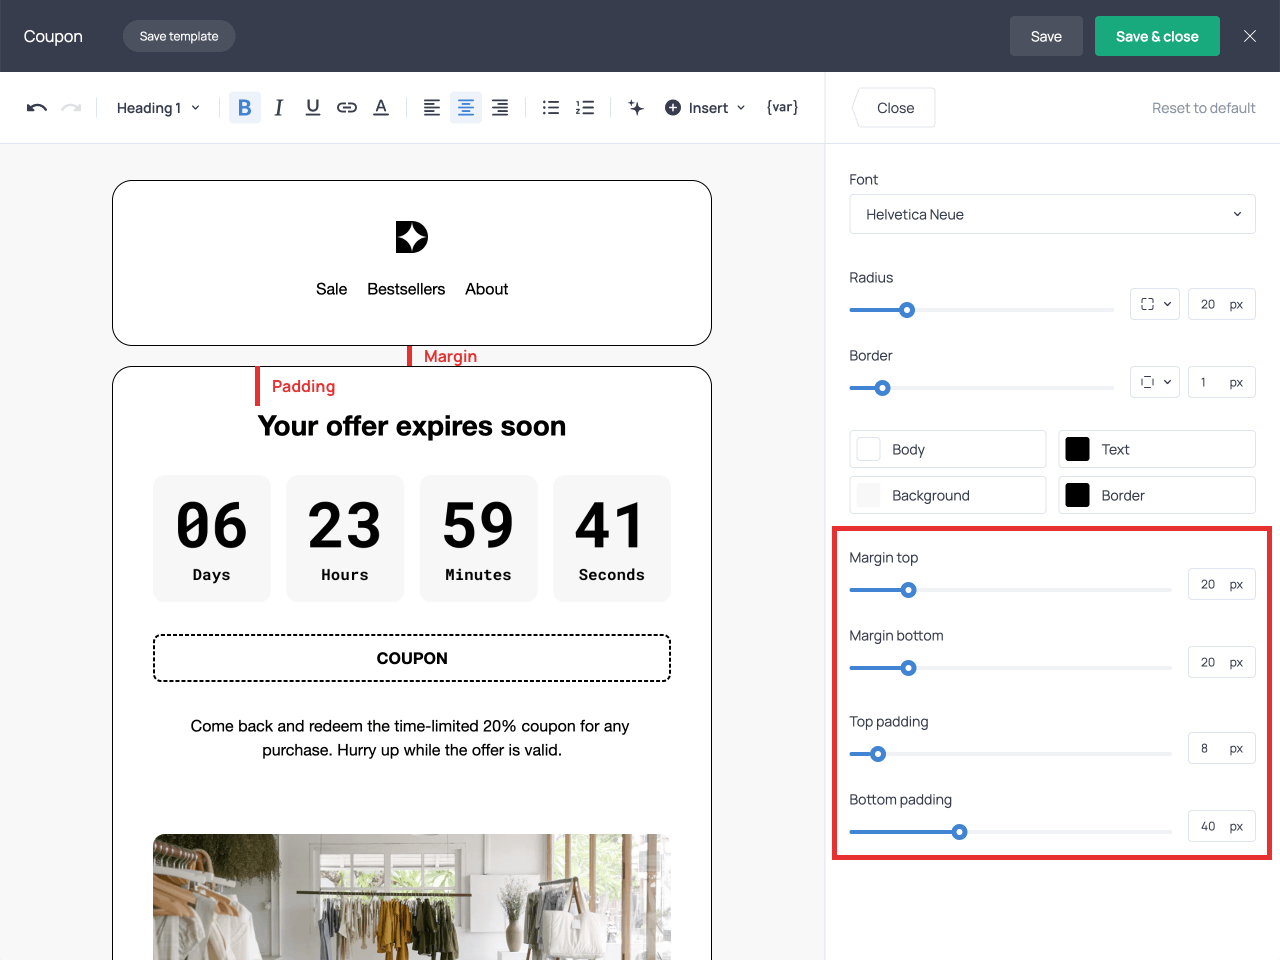The image size is (1280, 960).
Task: Click the Margin top value field
Action: [x=1208, y=584]
